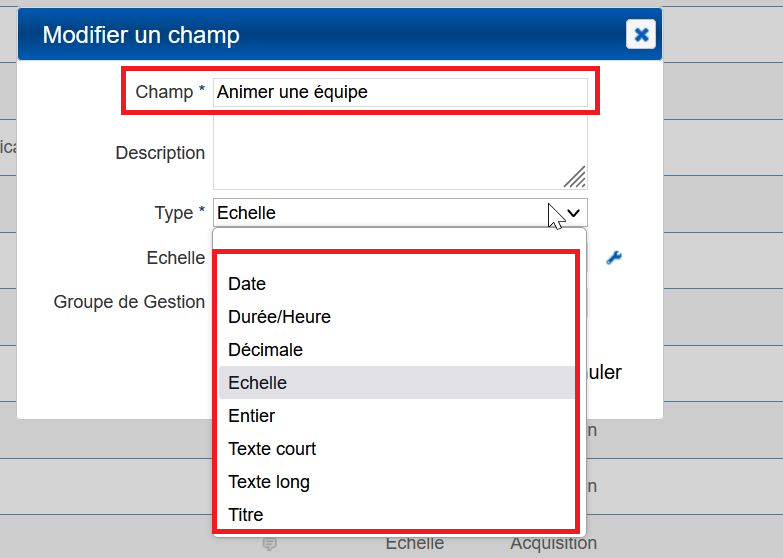The image size is (783, 558).
Task: Grab the Description box resize handle
Action: [574, 177]
